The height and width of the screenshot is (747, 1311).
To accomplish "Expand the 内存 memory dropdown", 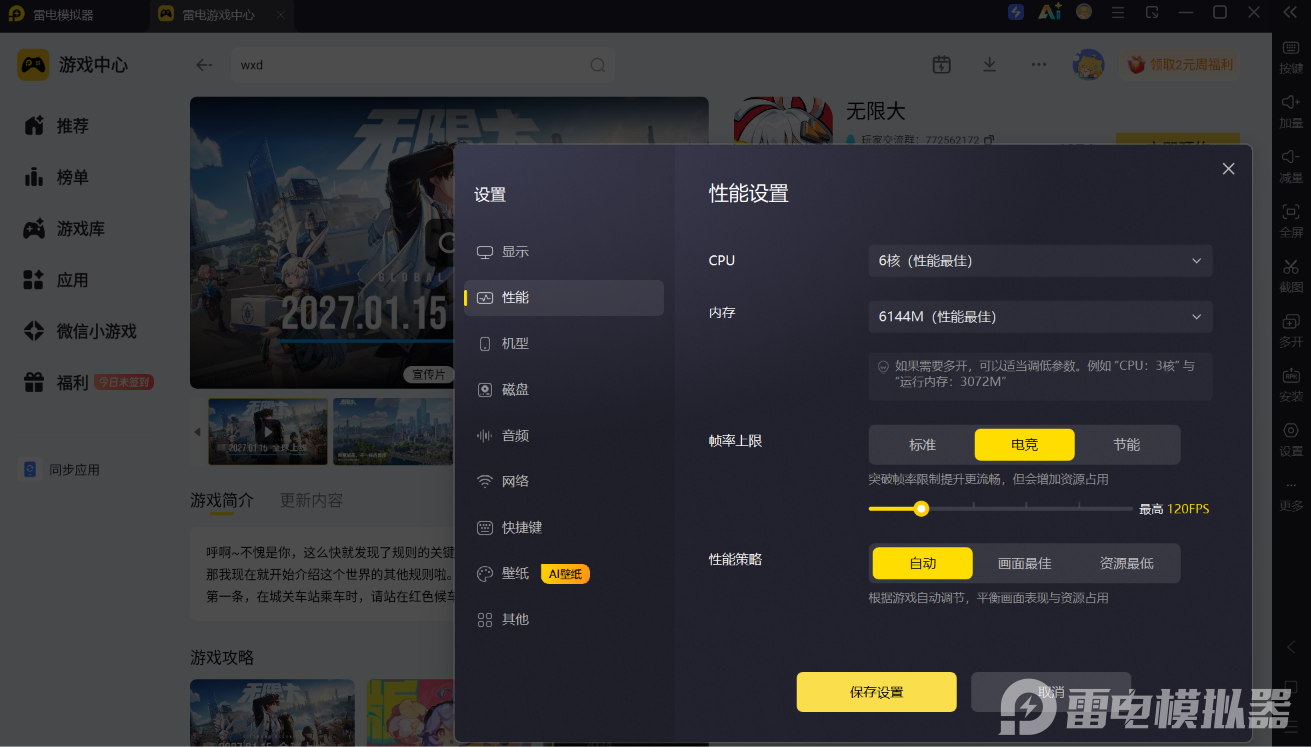I will (x=1040, y=317).
